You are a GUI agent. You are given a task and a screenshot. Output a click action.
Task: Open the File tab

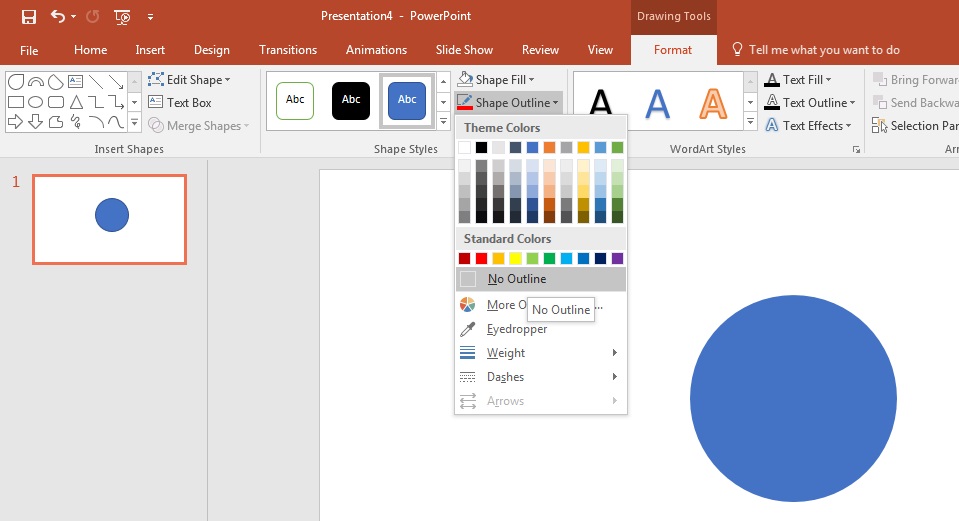pyautogui.click(x=29, y=50)
